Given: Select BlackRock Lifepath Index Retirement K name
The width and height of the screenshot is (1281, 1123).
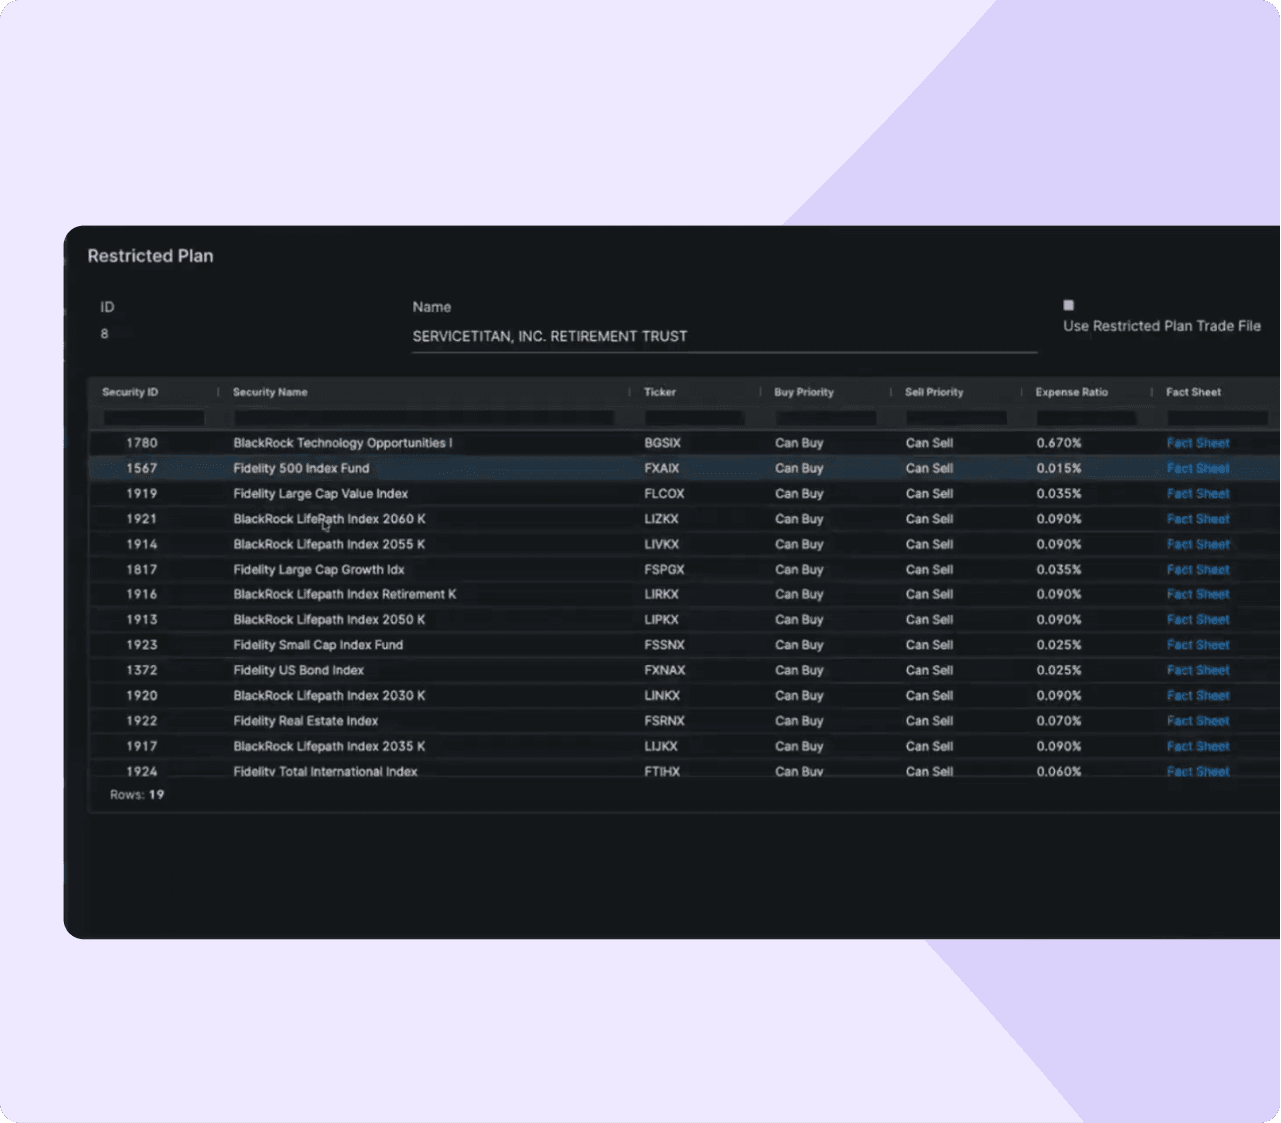Looking at the screenshot, I should (x=345, y=594).
